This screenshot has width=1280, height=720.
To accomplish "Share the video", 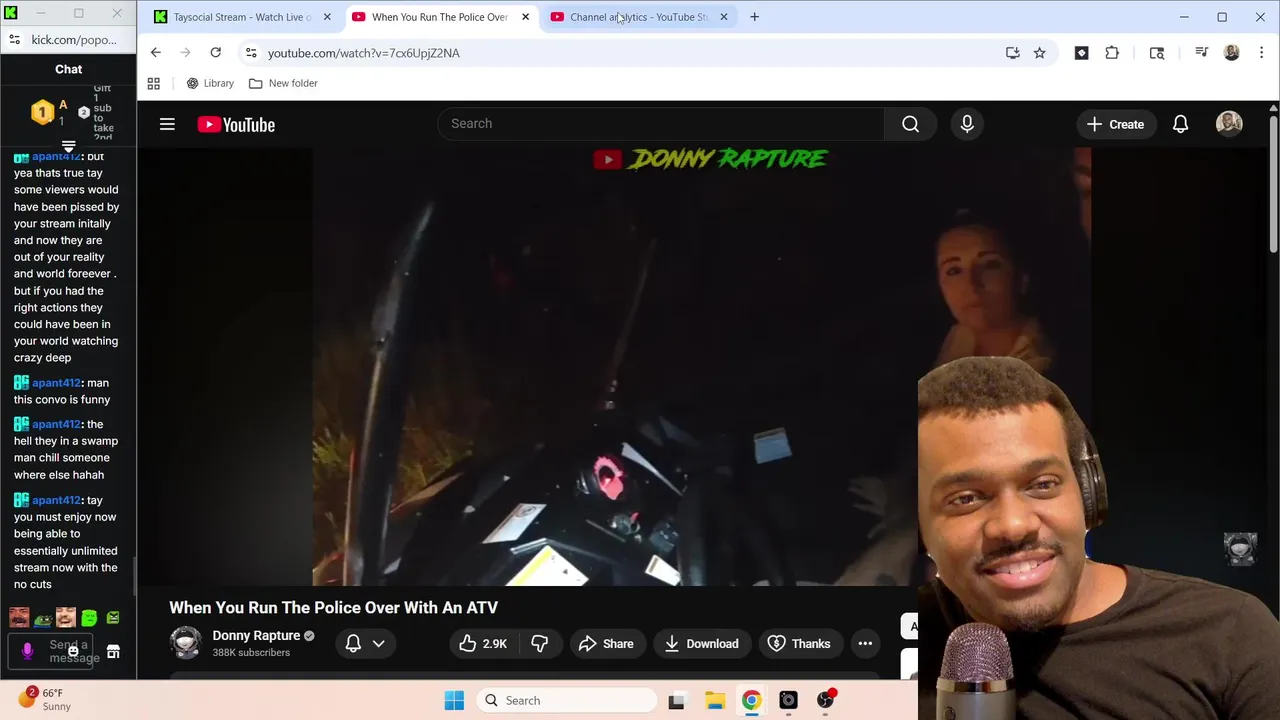I will point(606,644).
